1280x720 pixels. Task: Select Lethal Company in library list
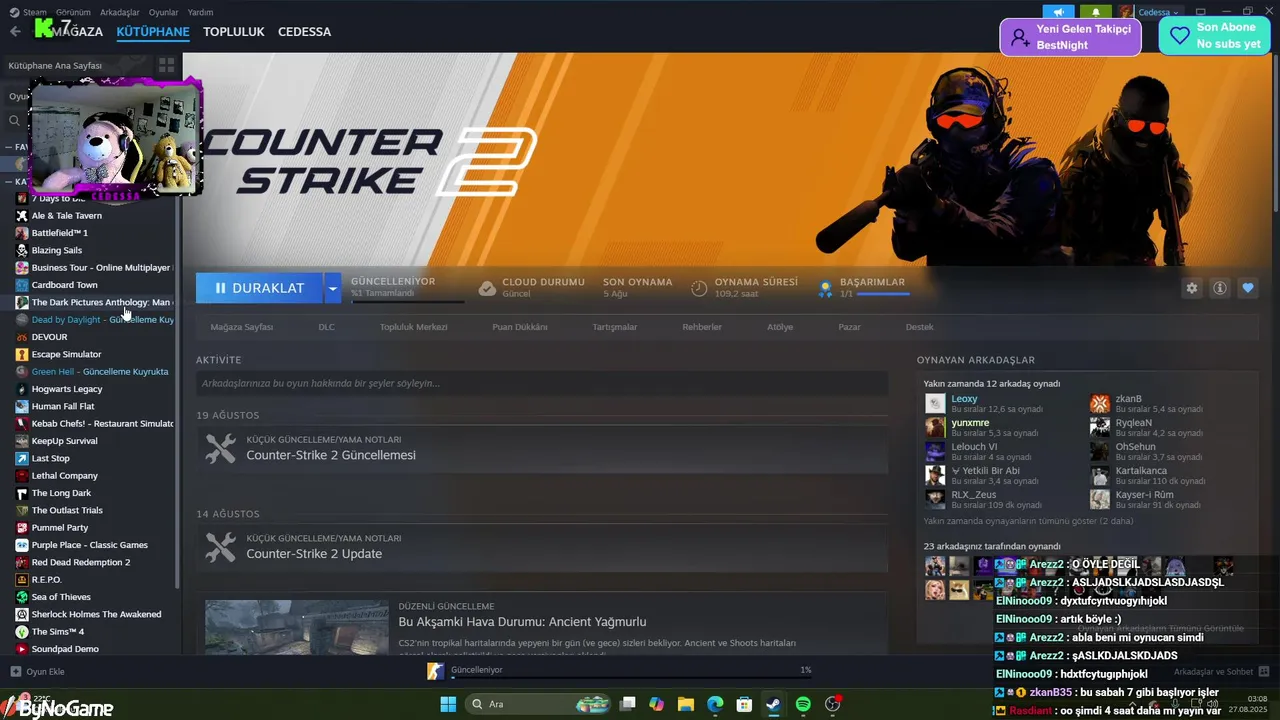pos(65,476)
